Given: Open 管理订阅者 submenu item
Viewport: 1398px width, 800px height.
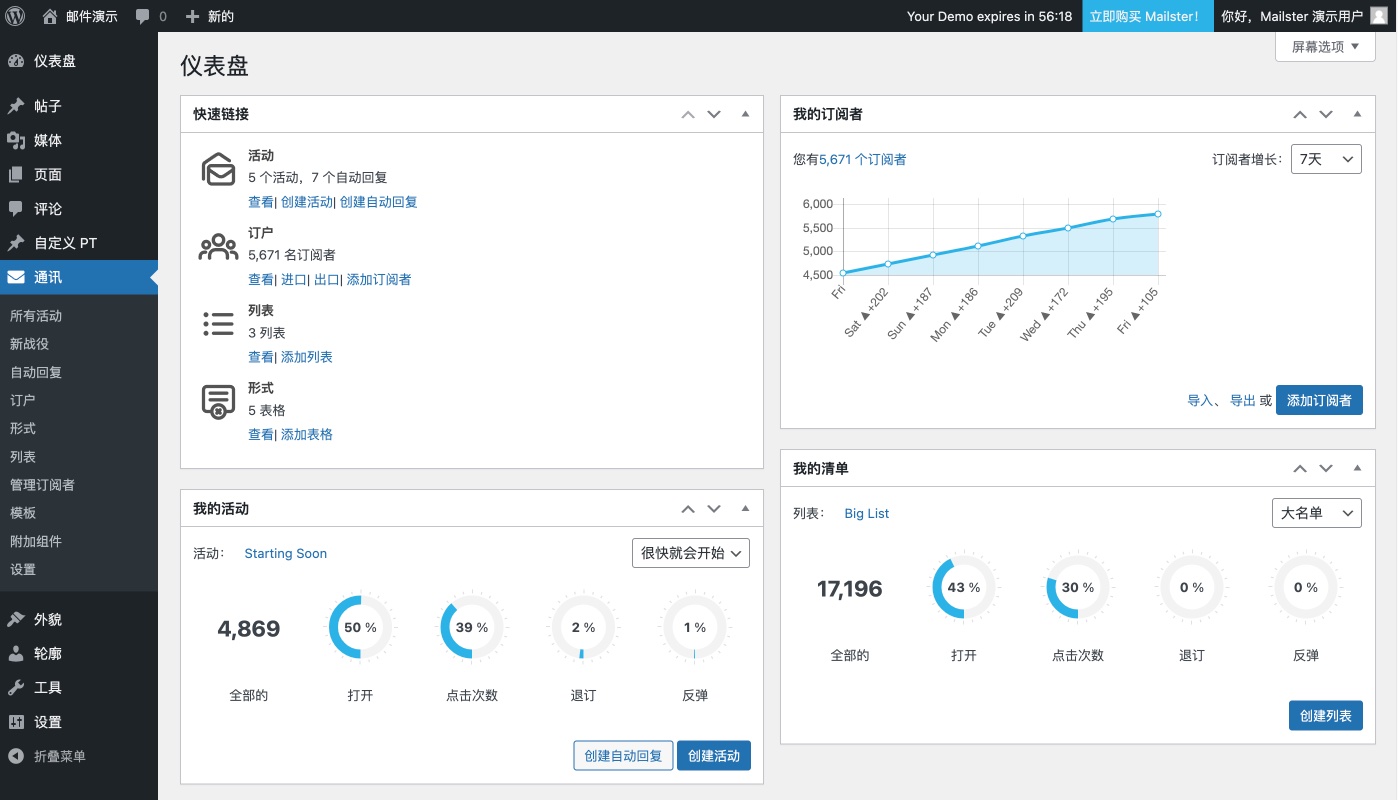Looking at the screenshot, I should coord(42,485).
